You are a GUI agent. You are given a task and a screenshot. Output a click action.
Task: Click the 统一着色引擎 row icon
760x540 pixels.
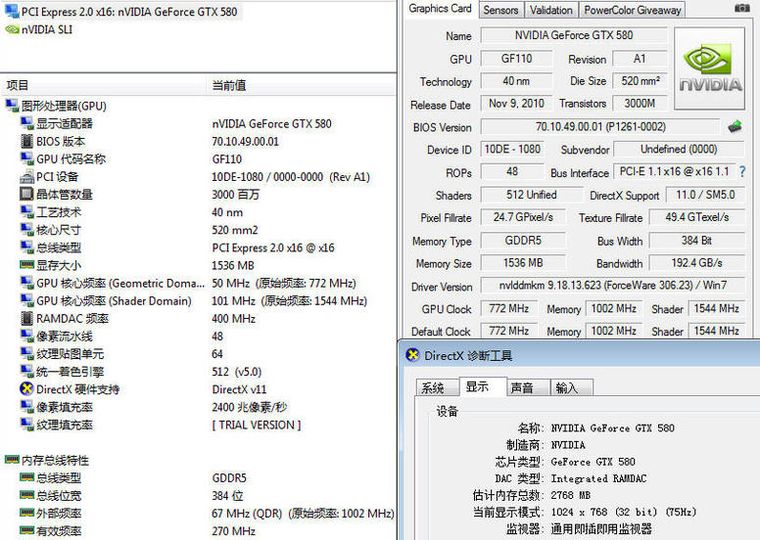pos(27,371)
